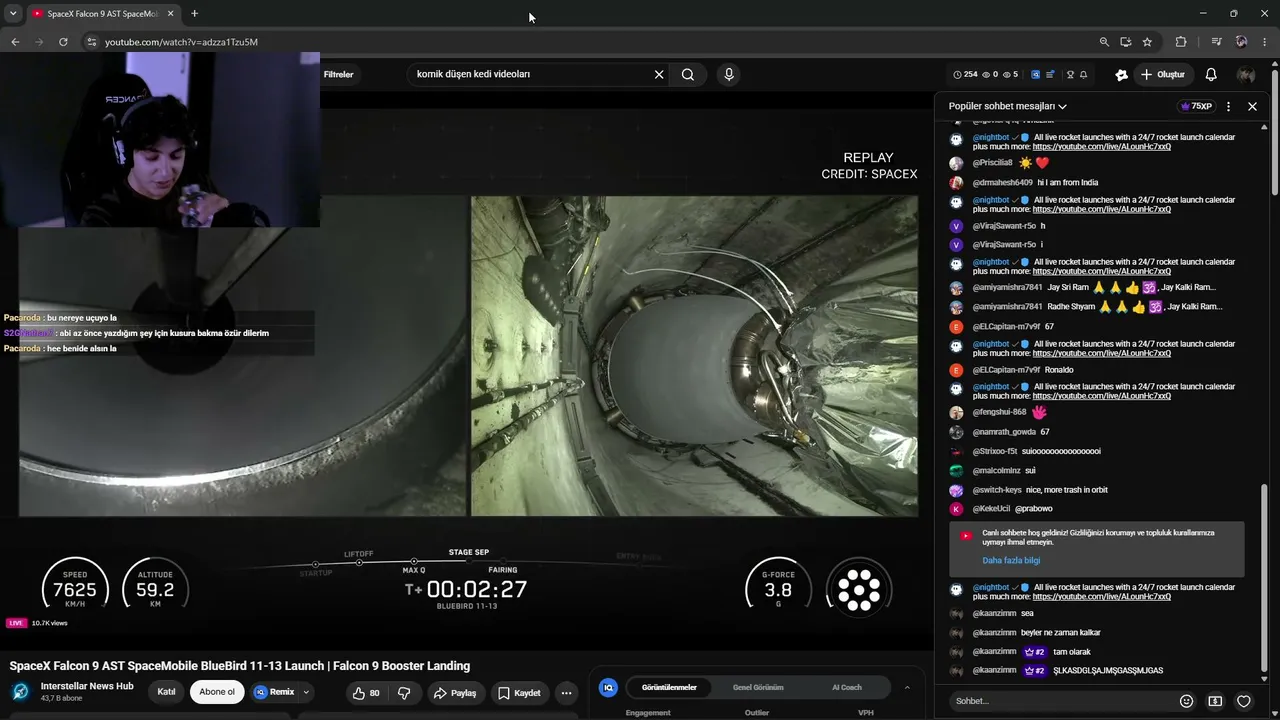
Task: Click the @drmahesh6409 chat username
Action: point(1001,183)
